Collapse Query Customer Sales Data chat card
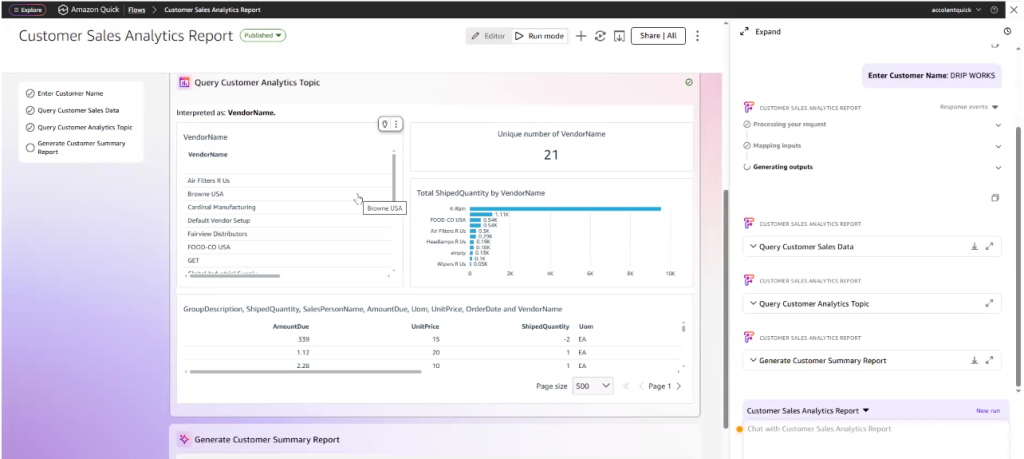Screen dimensions: 1024x459 click(753, 247)
